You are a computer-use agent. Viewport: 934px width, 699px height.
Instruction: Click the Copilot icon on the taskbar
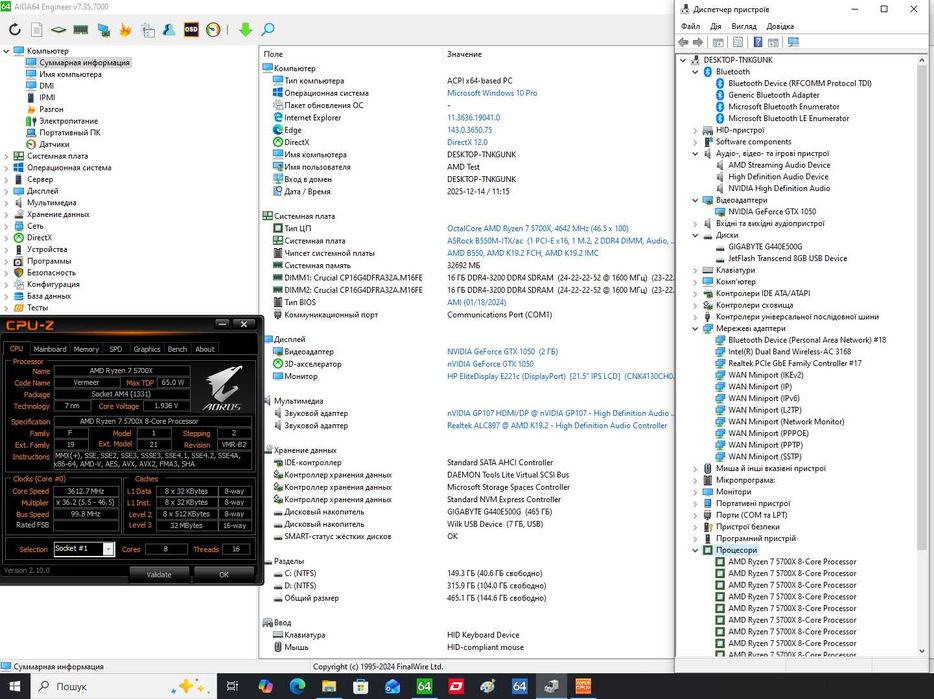click(x=265, y=686)
